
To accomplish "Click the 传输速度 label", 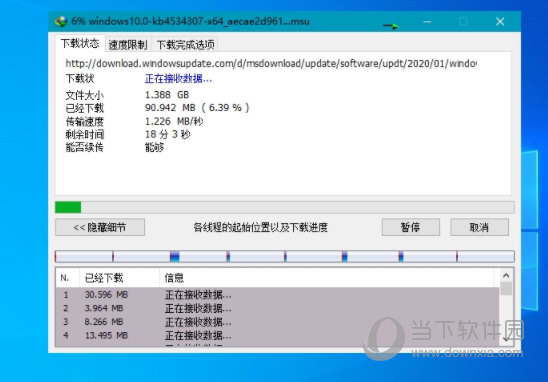I will (85, 122).
